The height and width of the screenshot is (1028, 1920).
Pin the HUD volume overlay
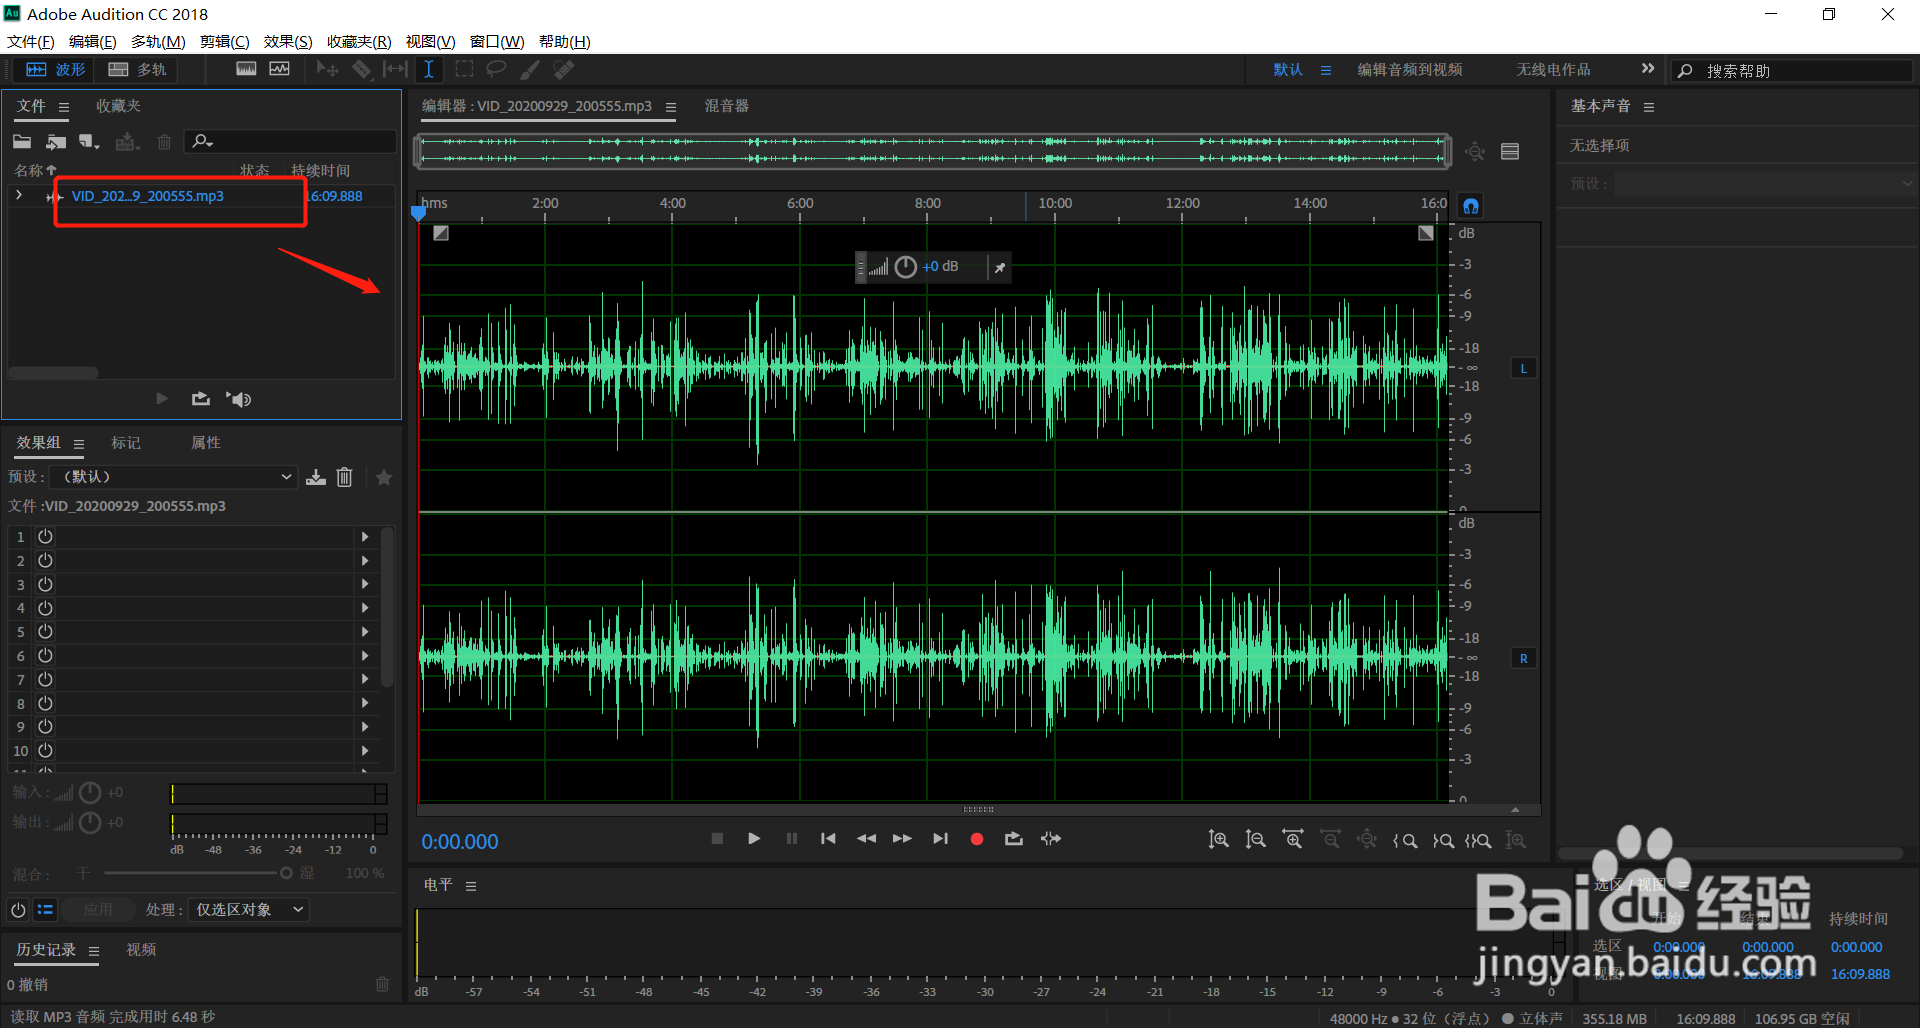coord(999,267)
